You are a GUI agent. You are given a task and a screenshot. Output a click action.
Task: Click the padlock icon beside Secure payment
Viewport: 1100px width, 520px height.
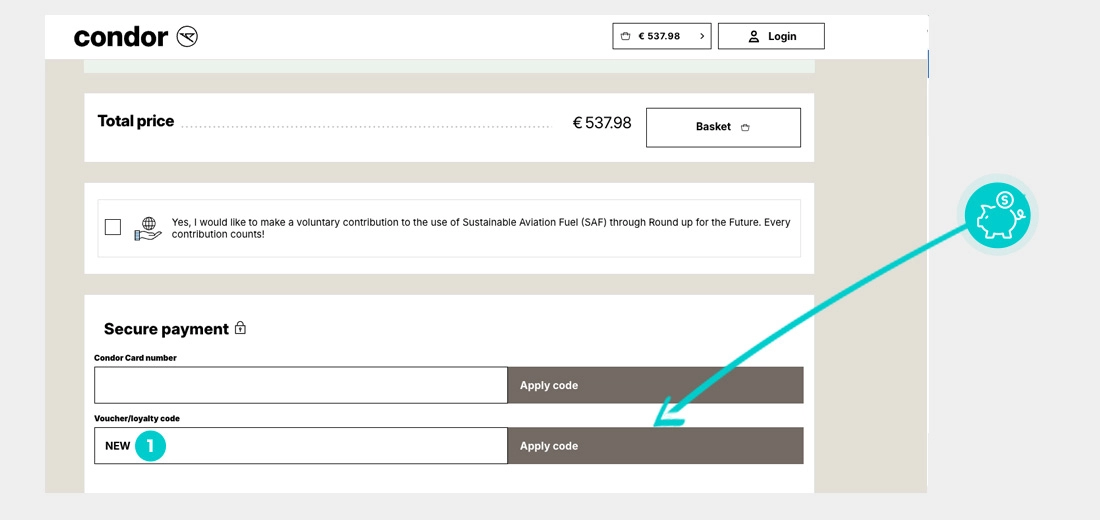pyautogui.click(x=241, y=328)
